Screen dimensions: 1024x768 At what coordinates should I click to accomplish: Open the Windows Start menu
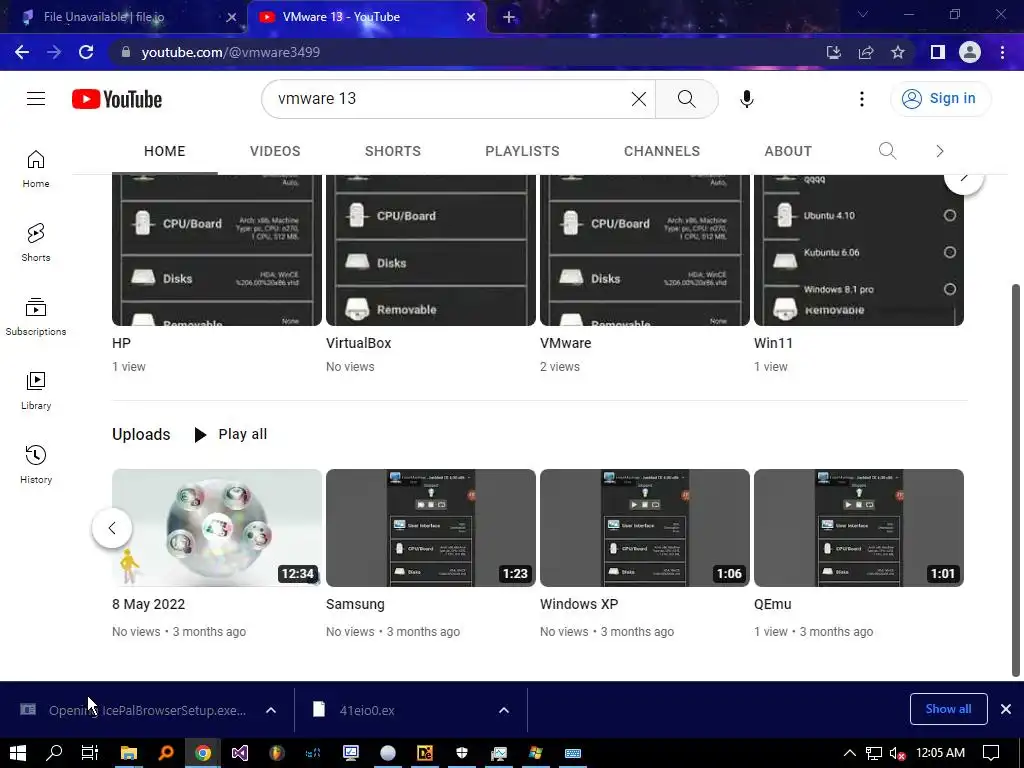point(18,753)
